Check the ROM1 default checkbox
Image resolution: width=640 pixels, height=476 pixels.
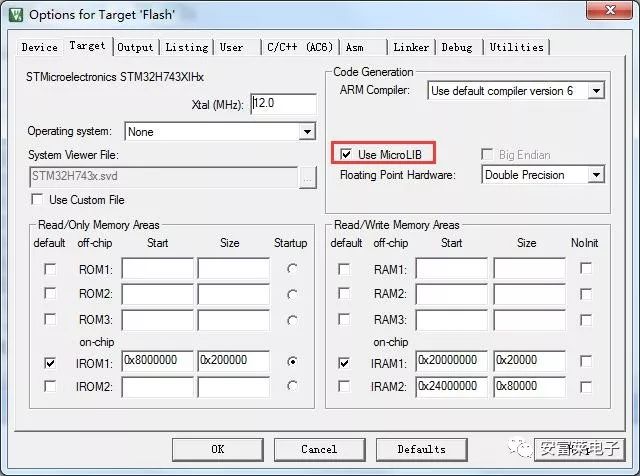coord(50,269)
